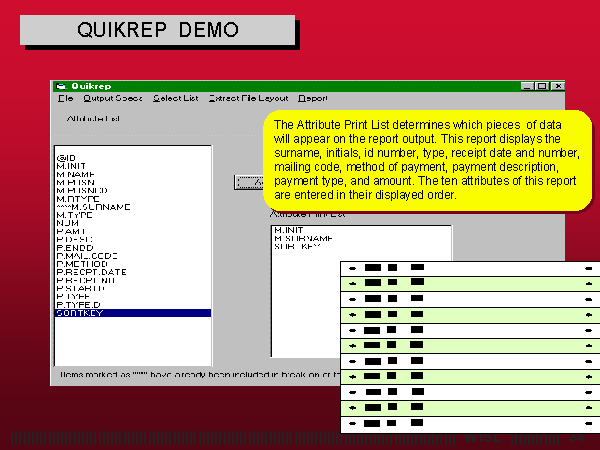Select P.METHOD in the Attribute List
The height and width of the screenshot is (450, 600).
[x=79, y=263]
